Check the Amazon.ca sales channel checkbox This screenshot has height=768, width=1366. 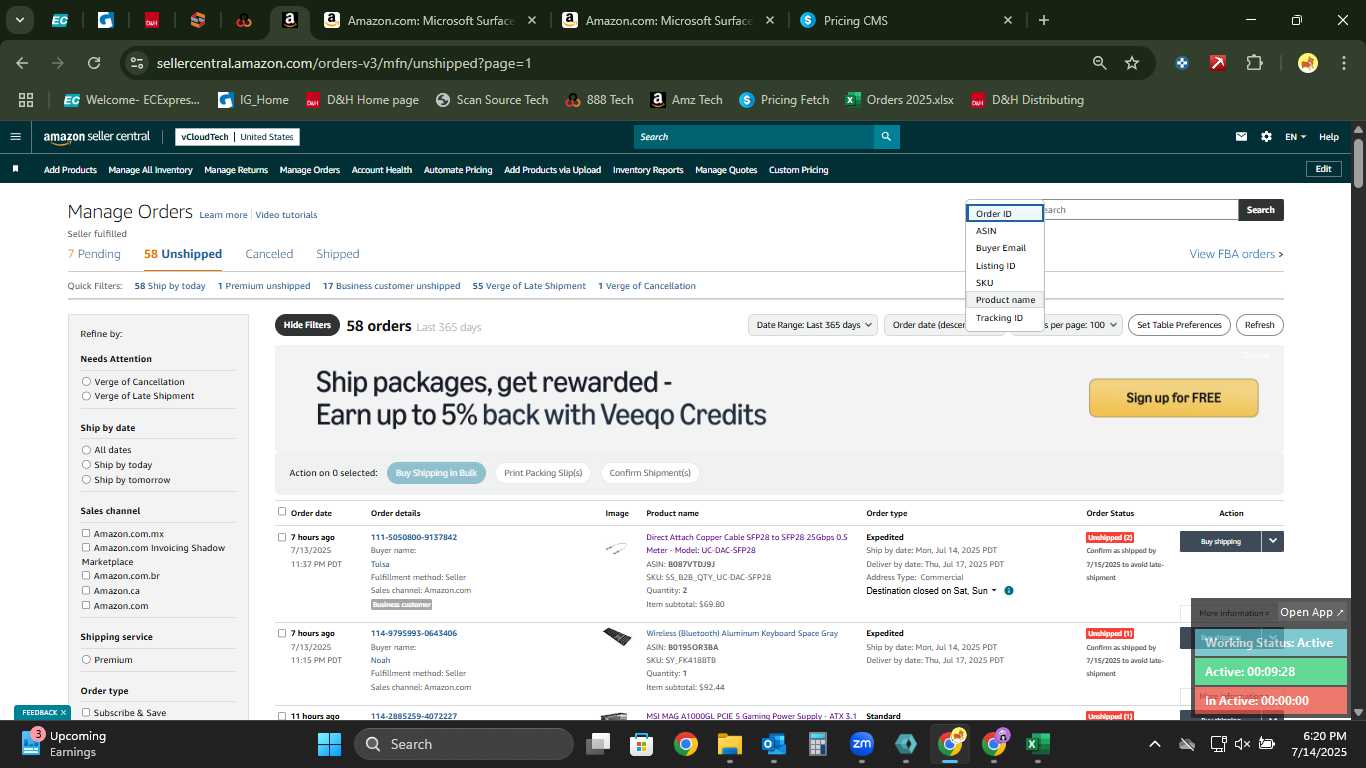pos(86,591)
